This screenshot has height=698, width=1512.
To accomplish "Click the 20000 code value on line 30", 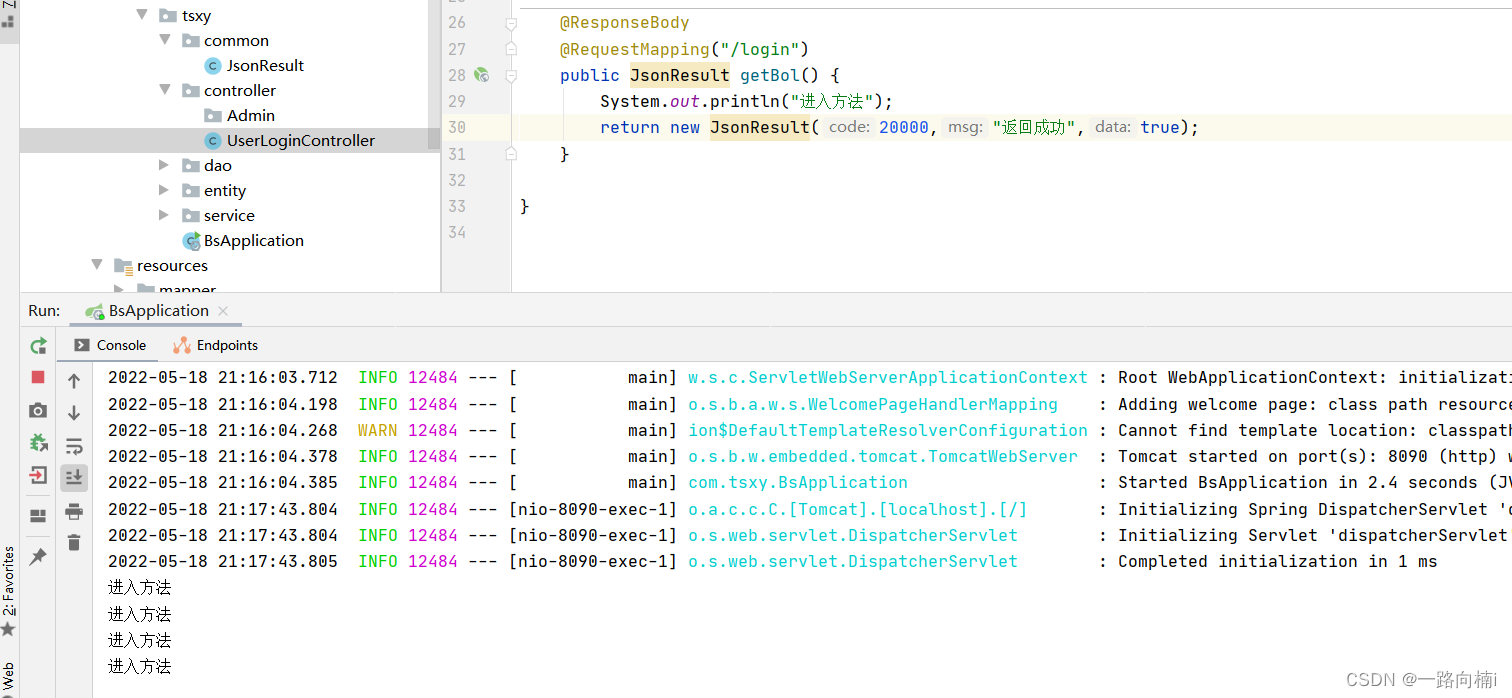I will click(904, 127).
